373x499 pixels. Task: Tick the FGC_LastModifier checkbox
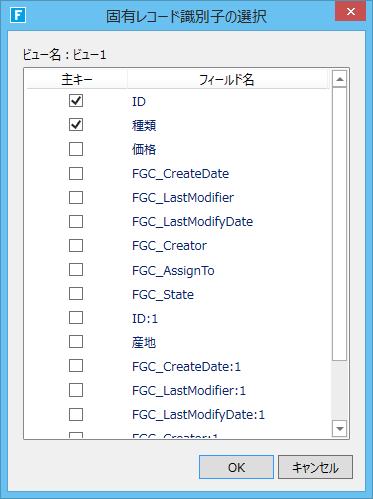click(x=76, y=197)
